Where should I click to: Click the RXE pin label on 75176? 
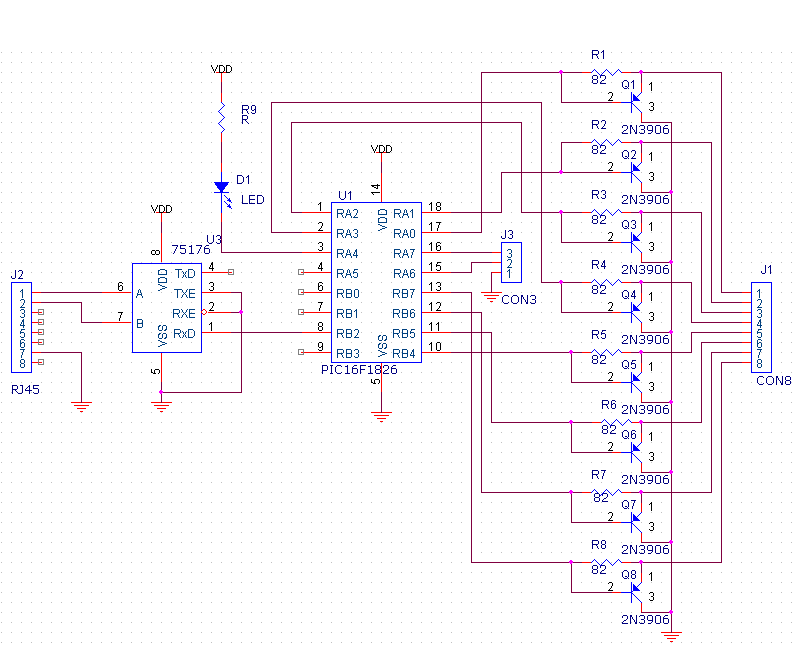pyautogui.click(x=184, y=314)
